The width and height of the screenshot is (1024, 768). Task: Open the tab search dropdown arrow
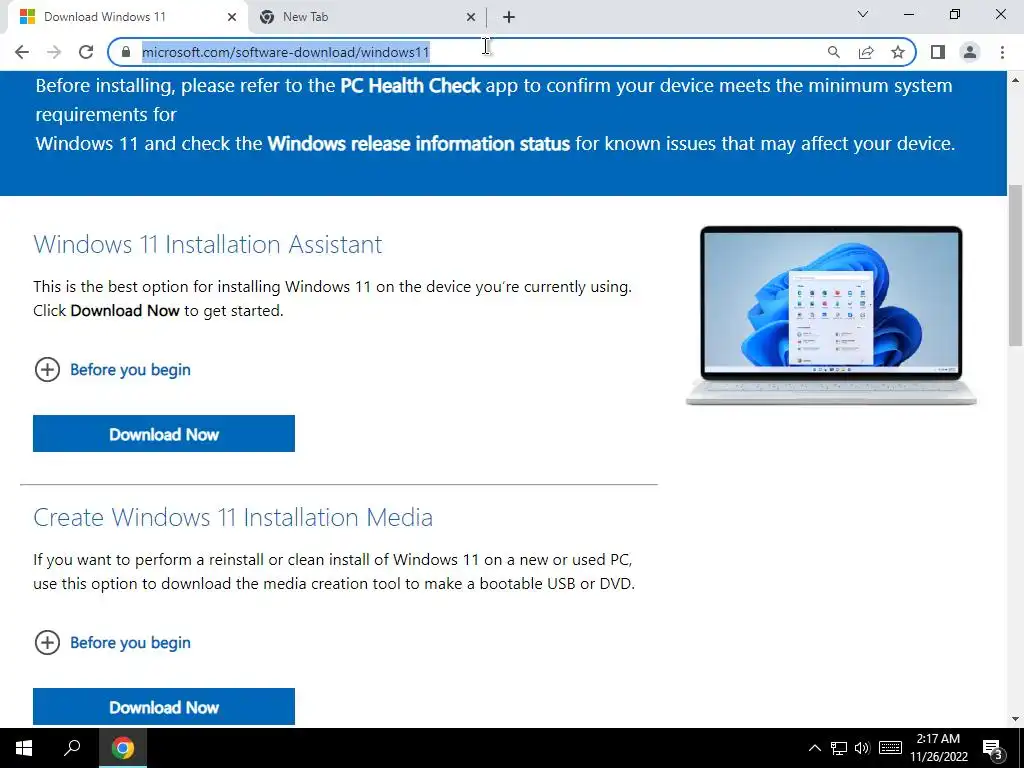click(863, 14)
